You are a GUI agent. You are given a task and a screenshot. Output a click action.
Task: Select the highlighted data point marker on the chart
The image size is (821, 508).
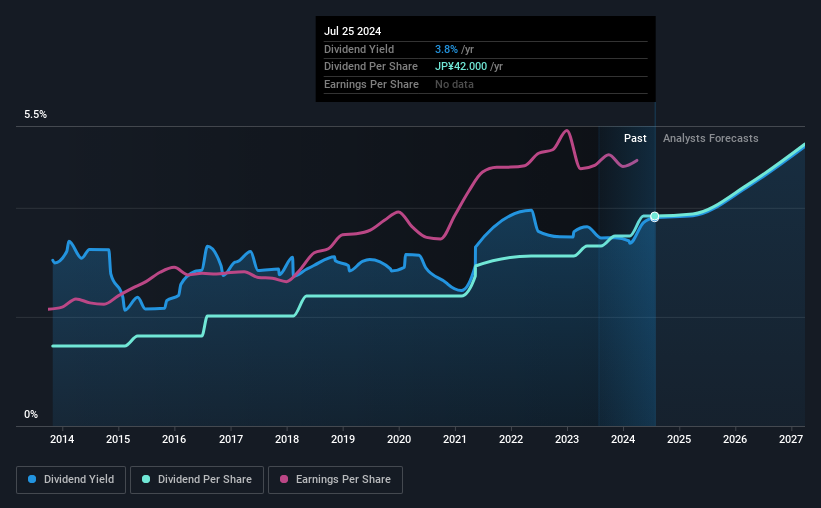coord(654,216)
